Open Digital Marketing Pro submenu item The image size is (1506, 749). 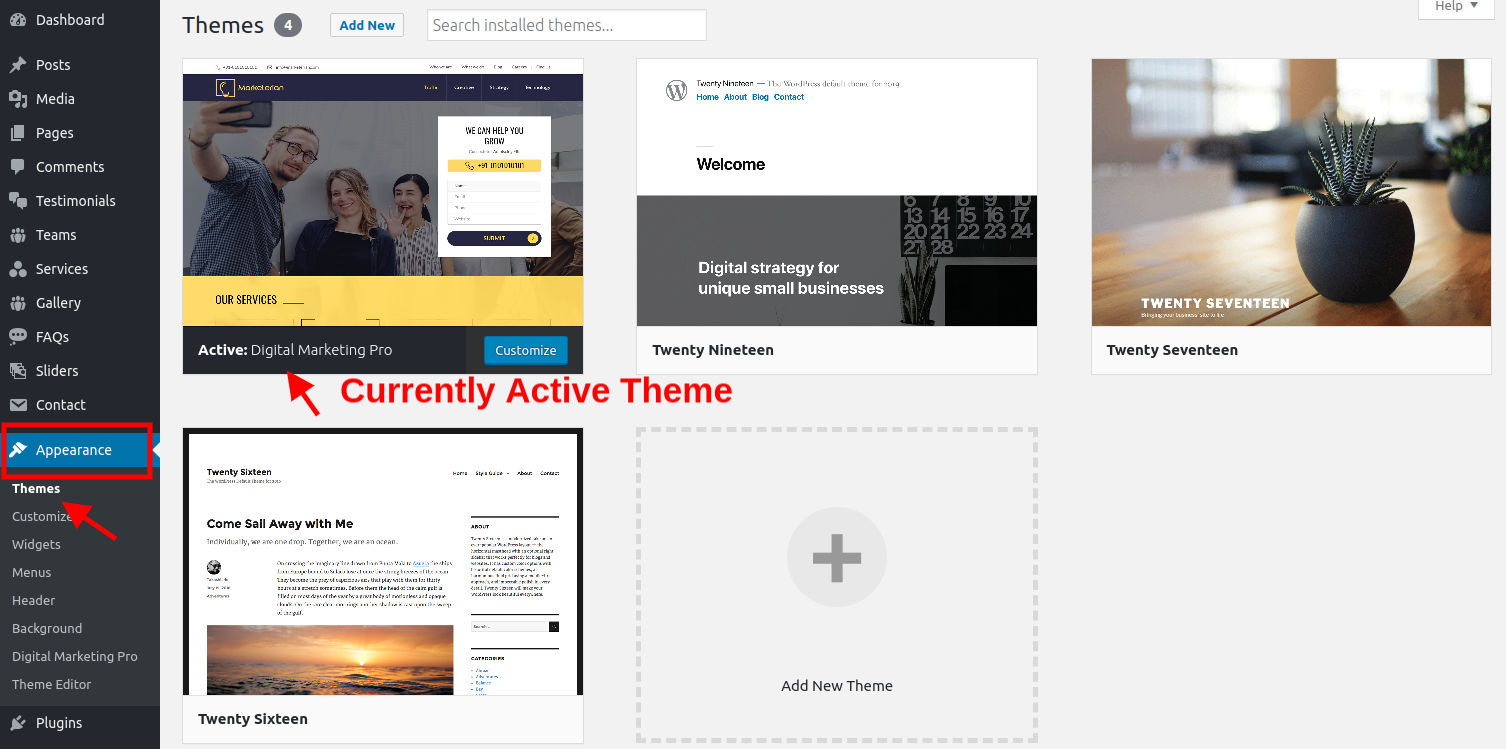tap(75, 657)
